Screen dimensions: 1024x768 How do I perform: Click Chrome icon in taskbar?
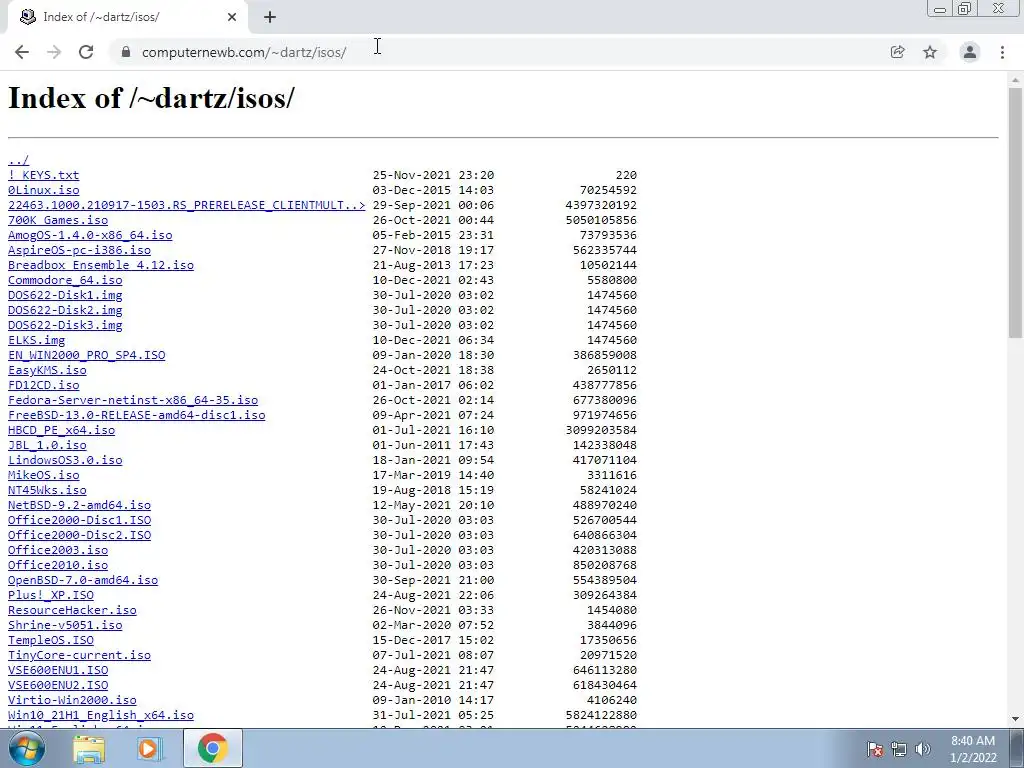point(212,748)
